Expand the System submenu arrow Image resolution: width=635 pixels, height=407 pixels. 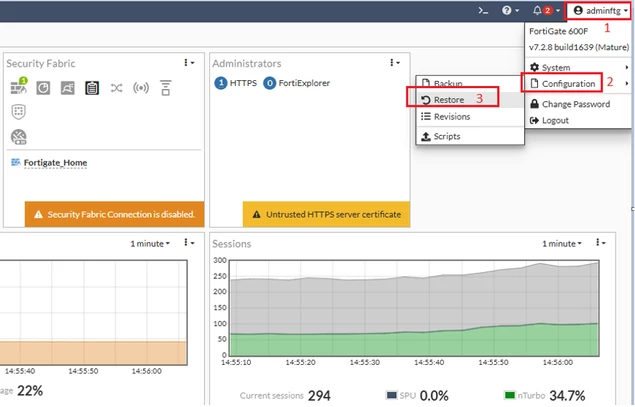point(626,67)
